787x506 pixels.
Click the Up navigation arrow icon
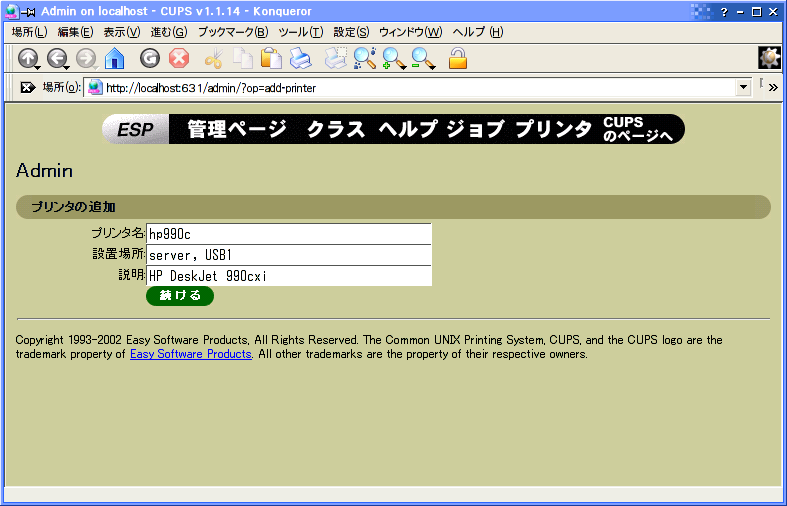pos(27,59)
